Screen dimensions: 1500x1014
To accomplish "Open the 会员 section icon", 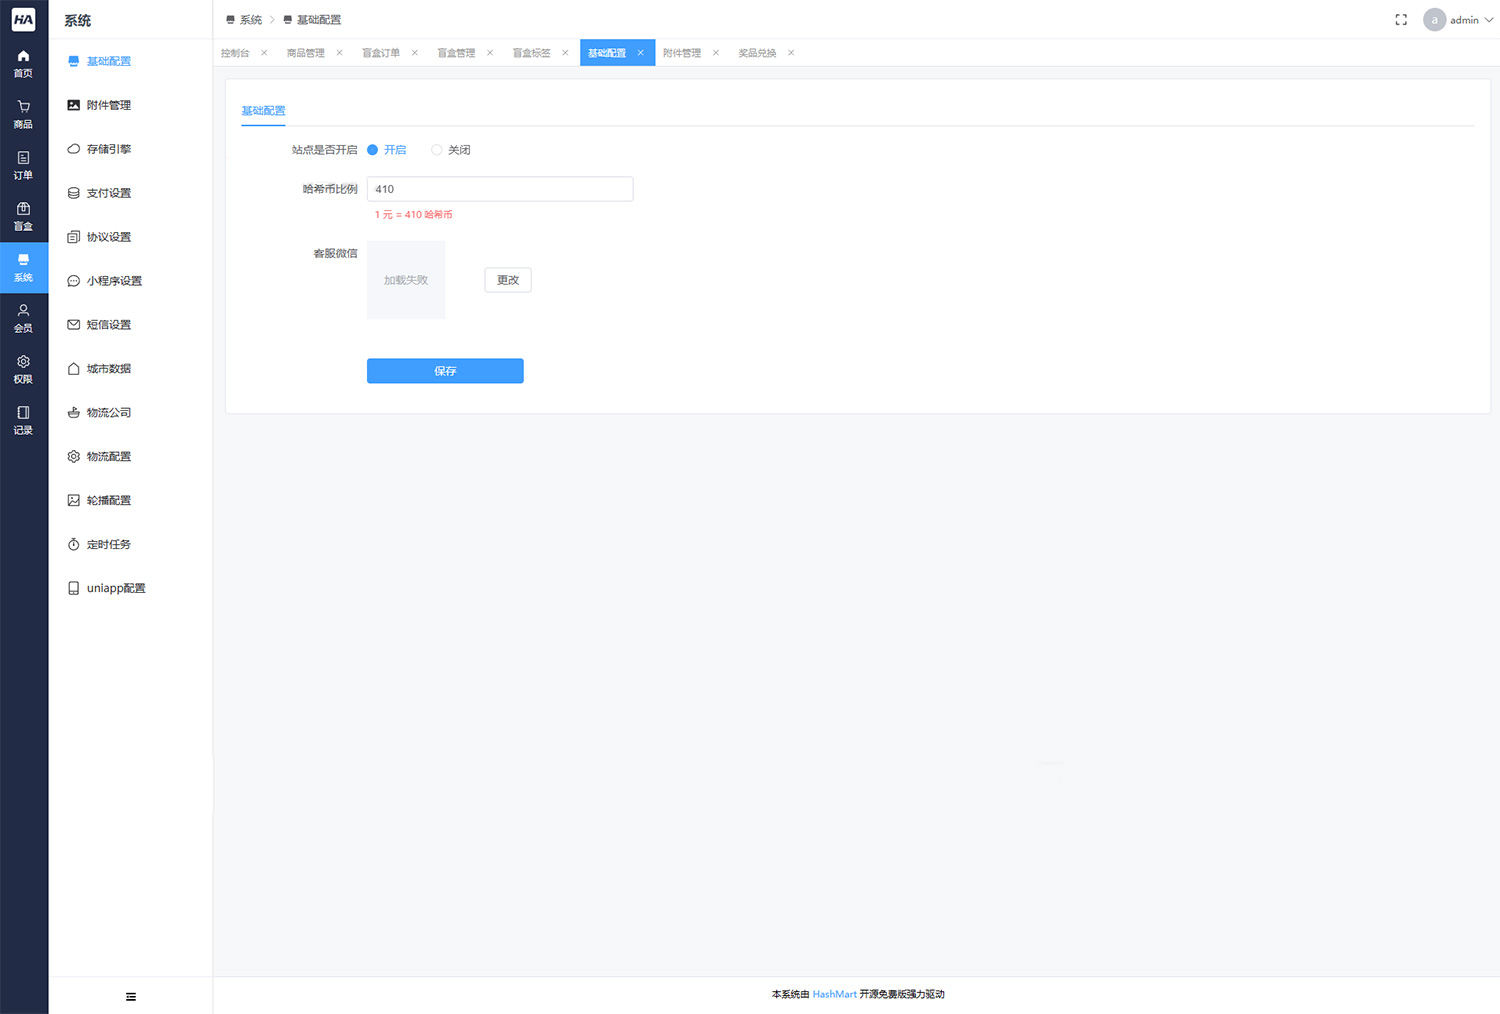I will (x=23, y=318).
